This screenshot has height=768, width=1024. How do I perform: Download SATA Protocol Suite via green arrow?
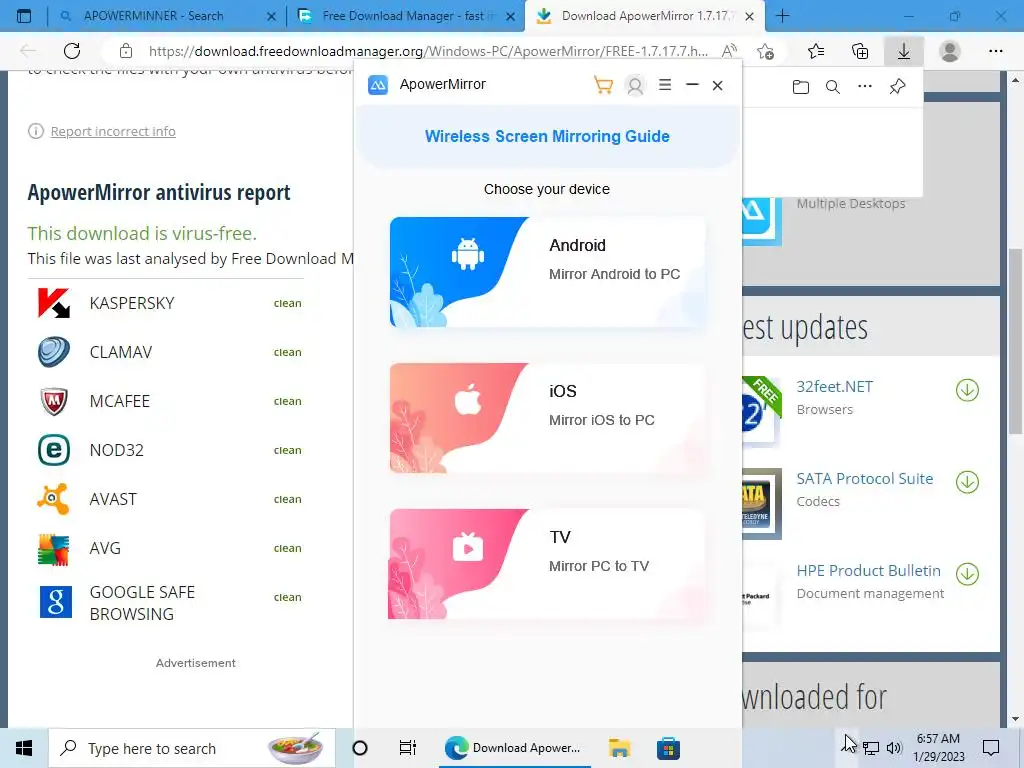967,482
